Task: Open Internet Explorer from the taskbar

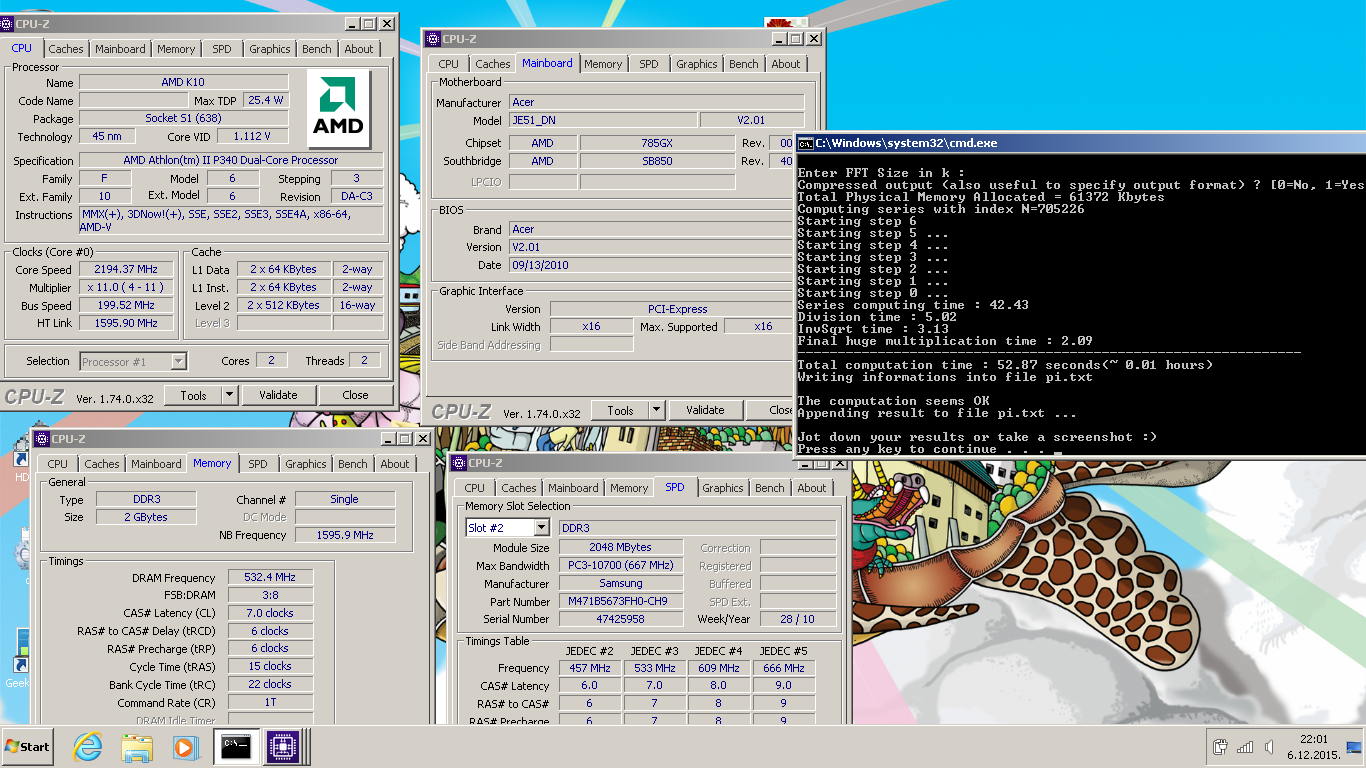Action: pyautogui.click(x=88, y=746)
